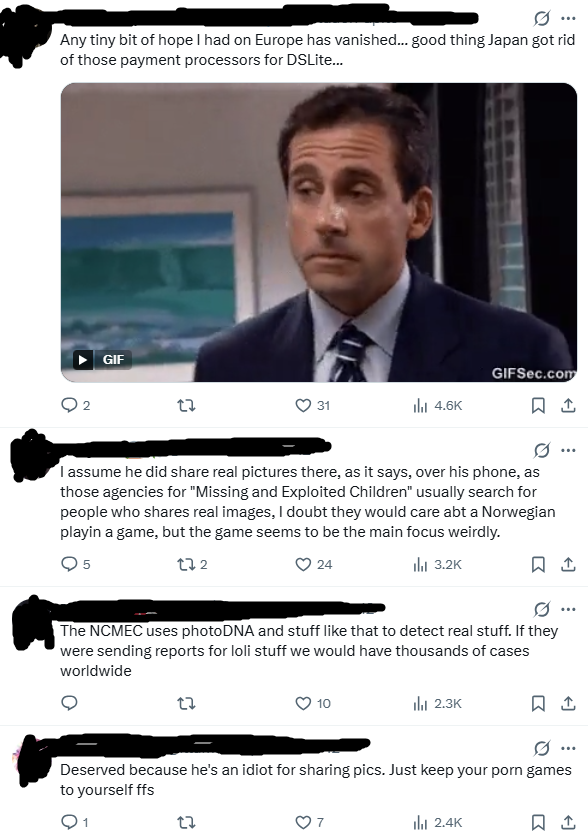The height and width of the screenshot is (840, 588).
Task: Like the tweet with 24 likes
Action: [314, 564]
